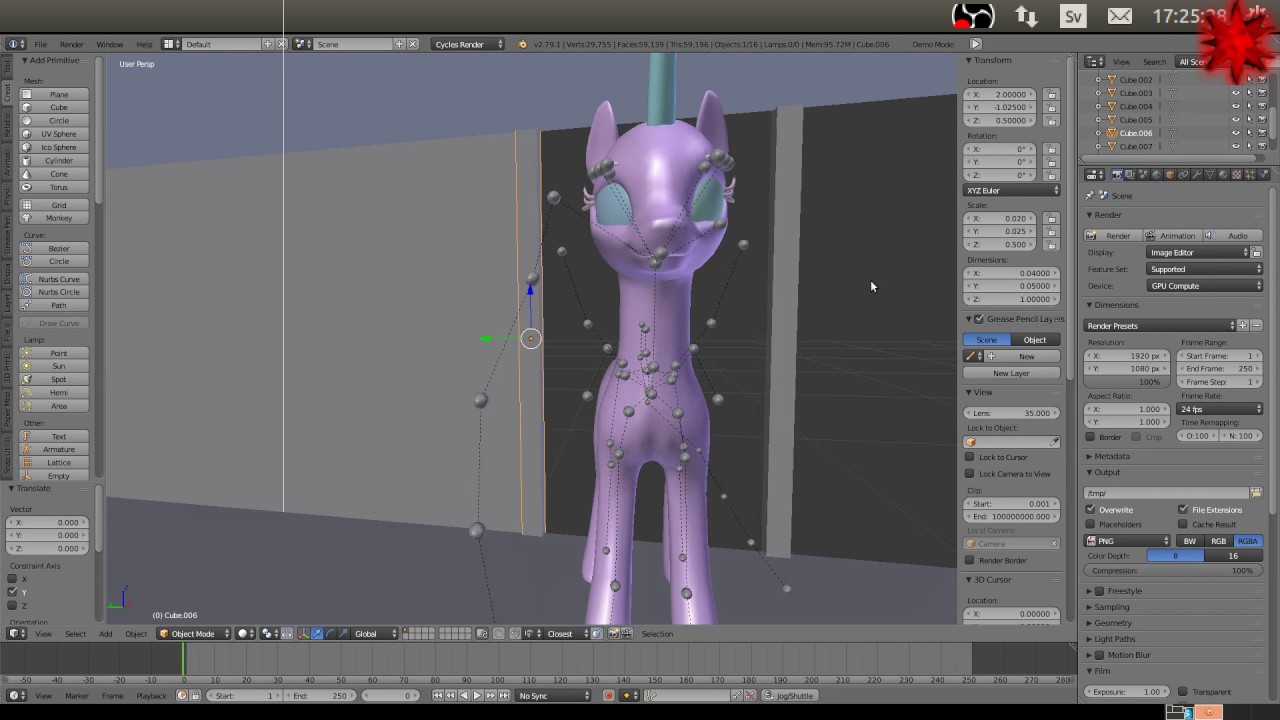Image resolution: width=1280 pixels, height=720 pixels.
Task: Open the Render Layers properties tab icon
Action: (1130, 175)
